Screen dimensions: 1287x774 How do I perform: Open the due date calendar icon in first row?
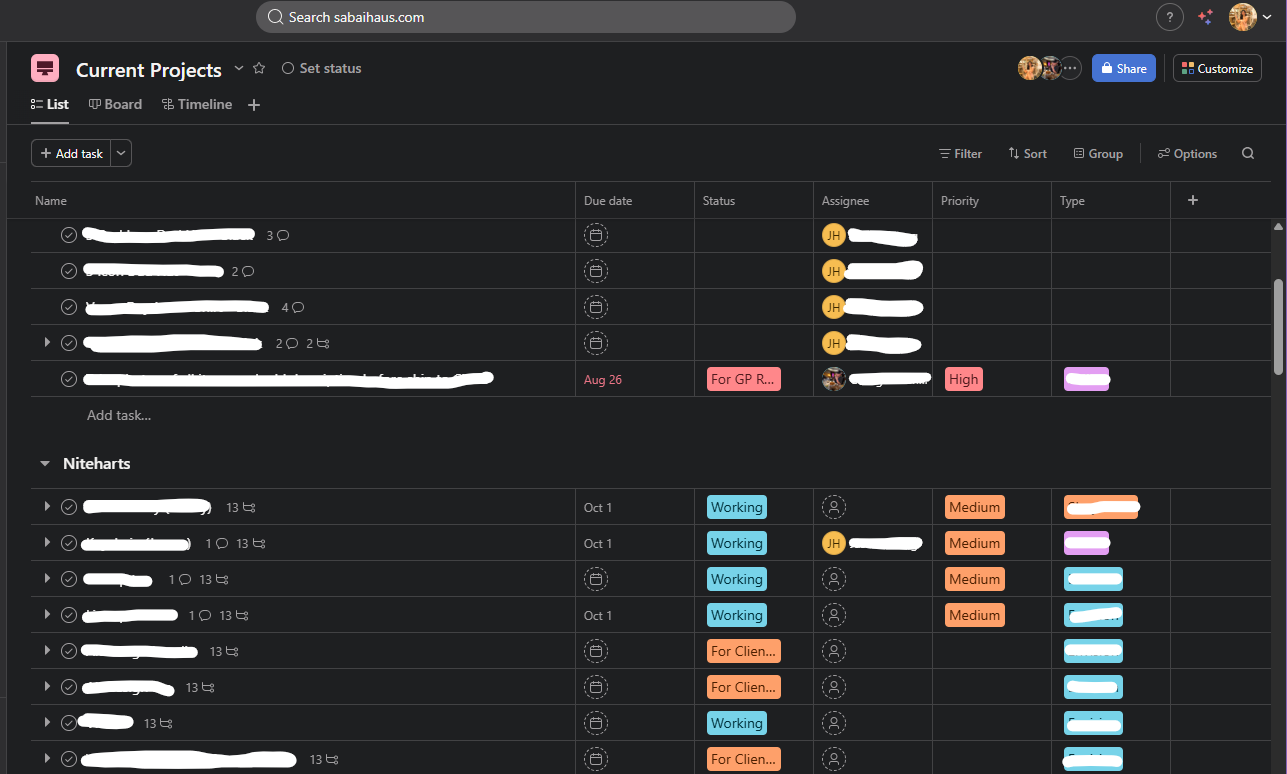[596, 236]
